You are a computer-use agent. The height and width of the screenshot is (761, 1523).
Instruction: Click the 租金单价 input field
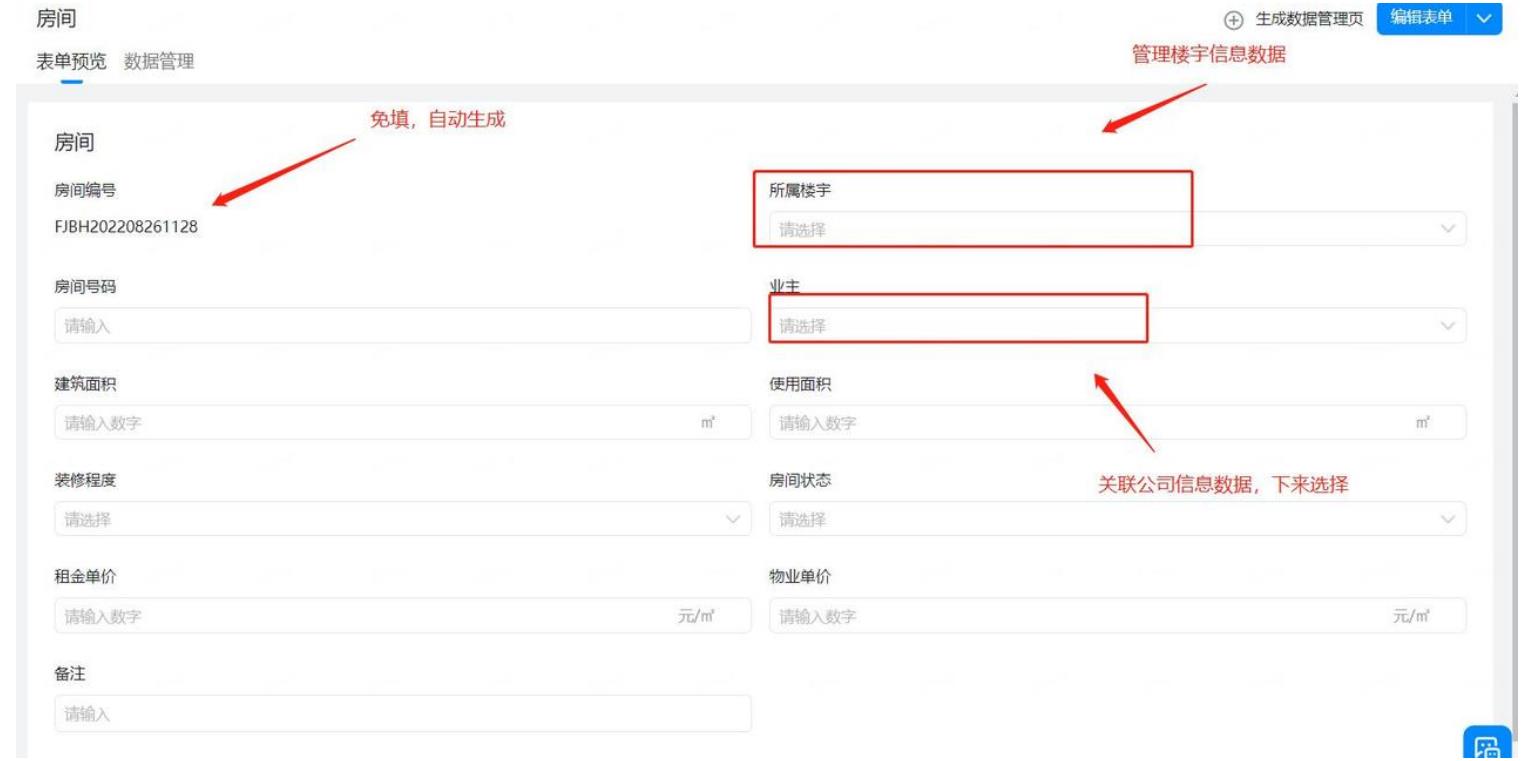point(402,616)
